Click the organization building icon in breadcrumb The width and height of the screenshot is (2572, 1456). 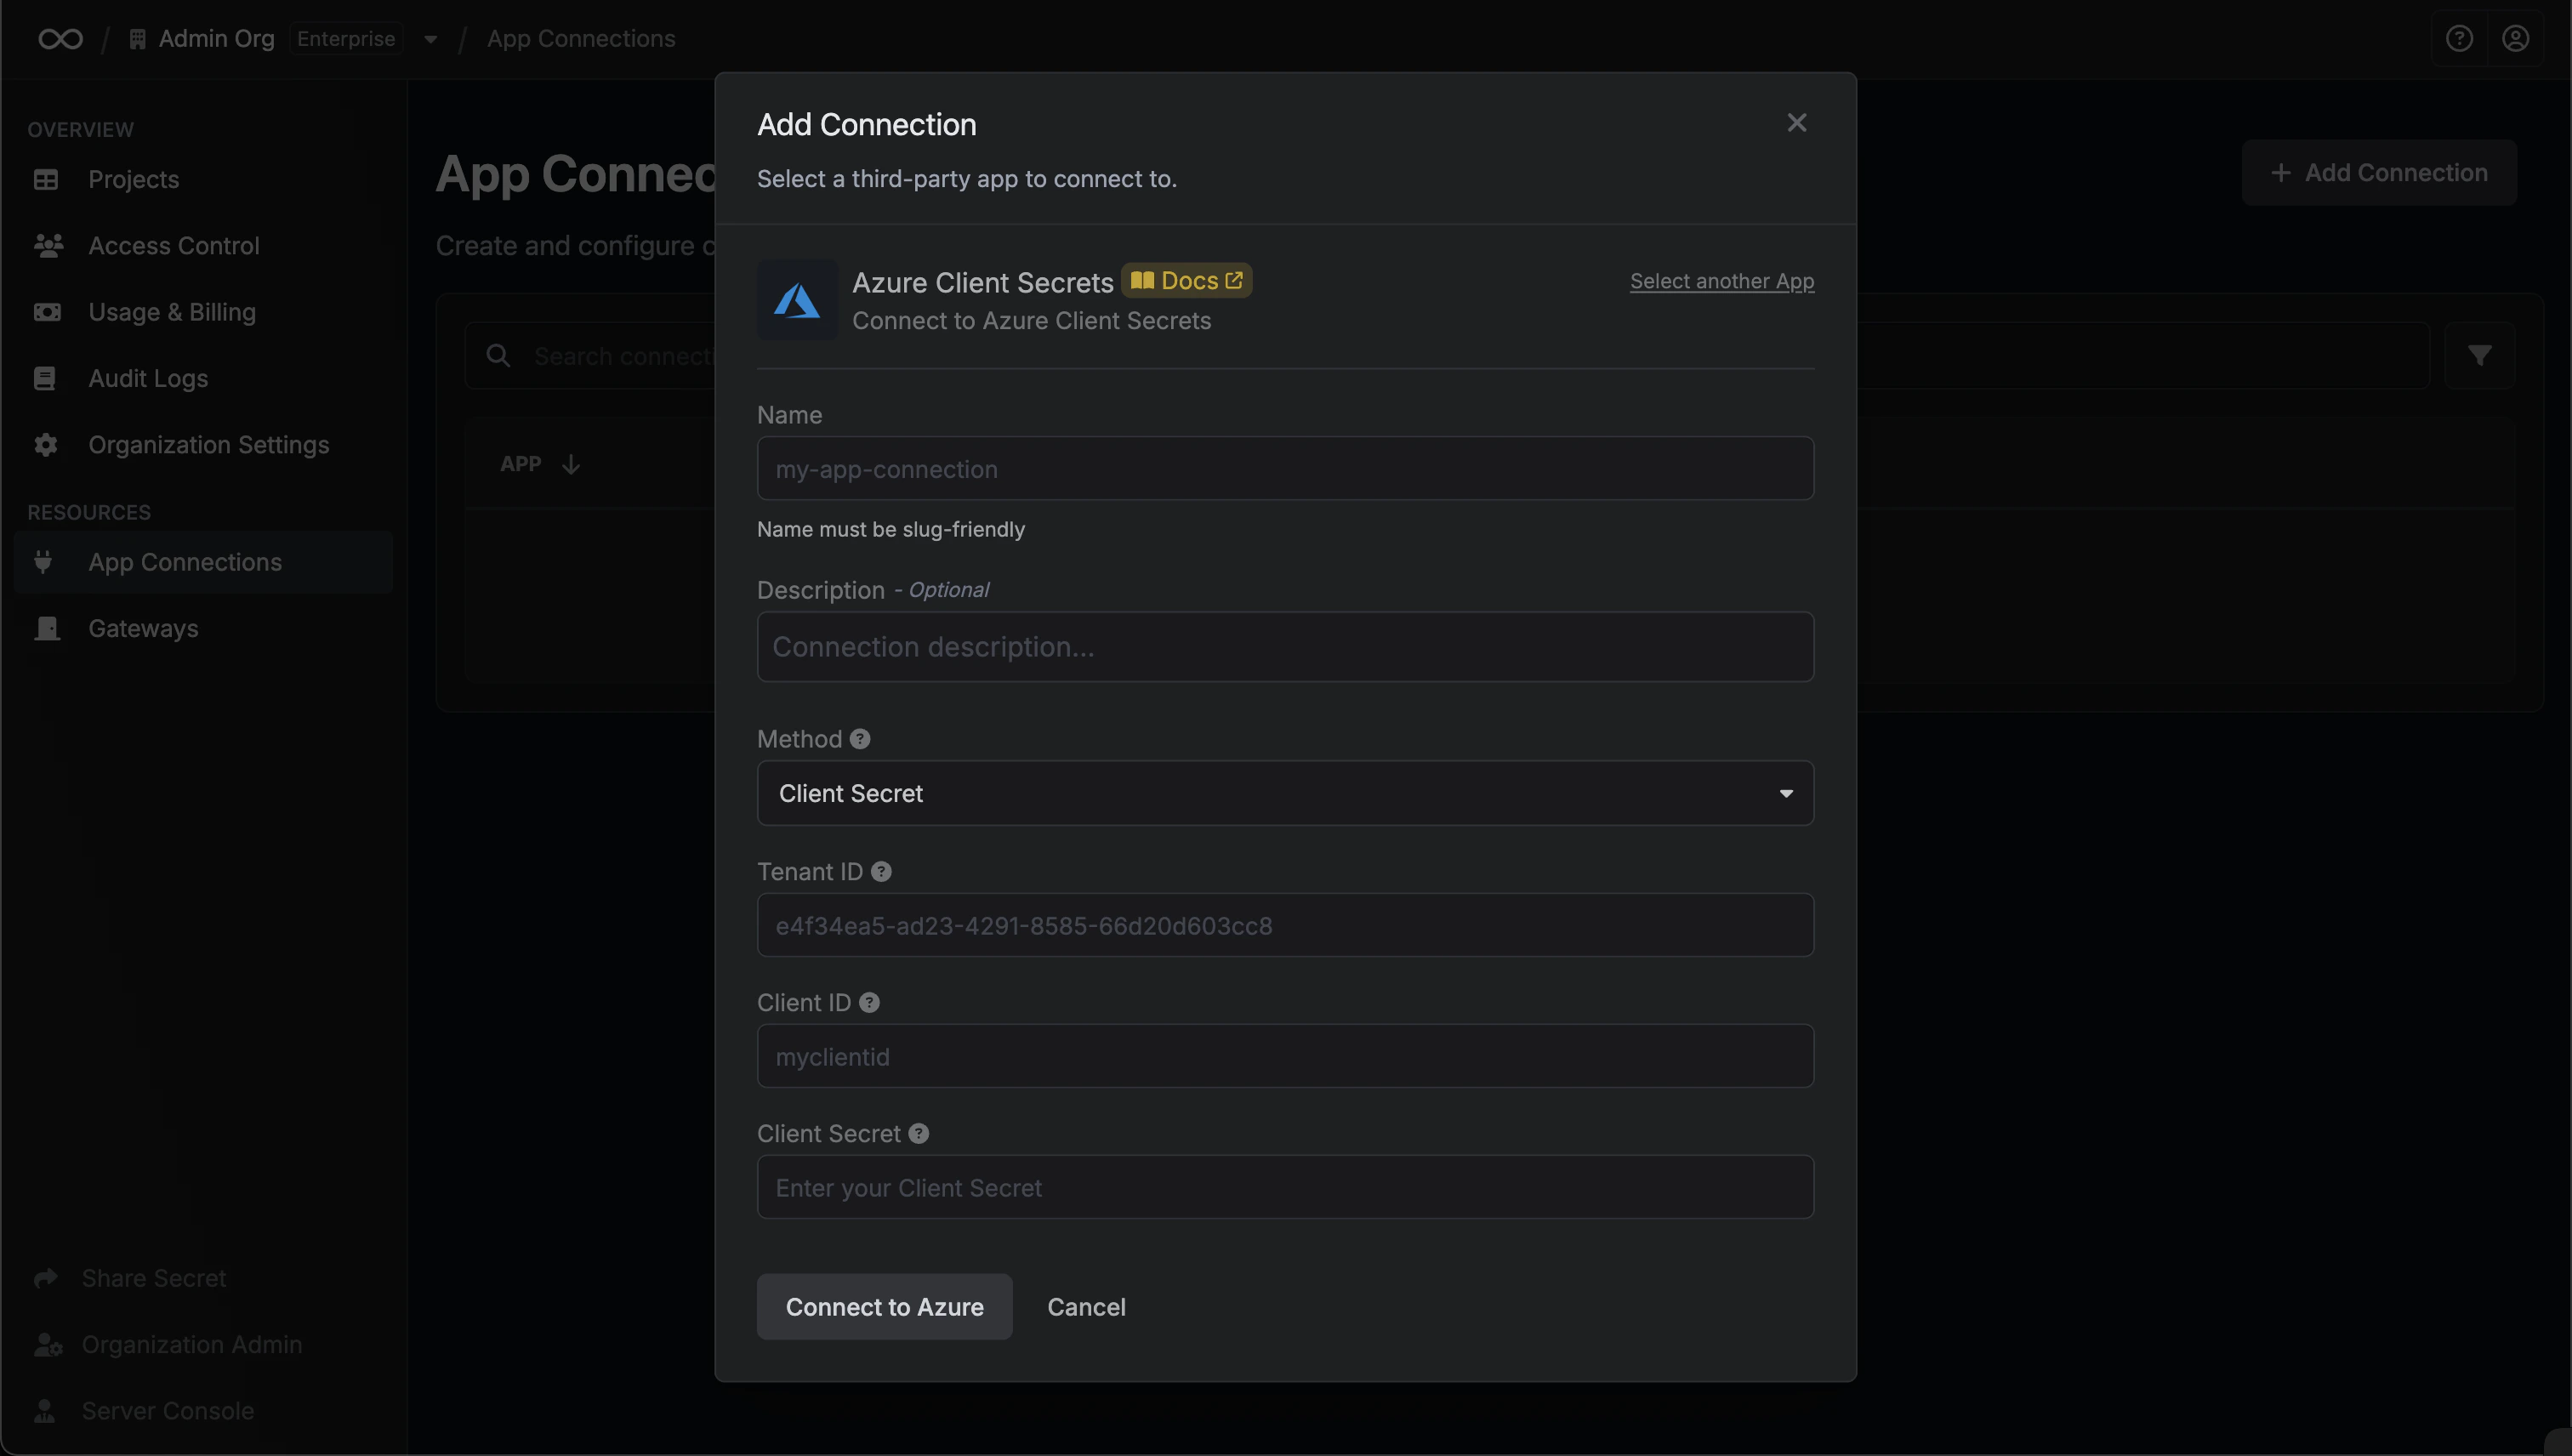[x=137, y=39]
